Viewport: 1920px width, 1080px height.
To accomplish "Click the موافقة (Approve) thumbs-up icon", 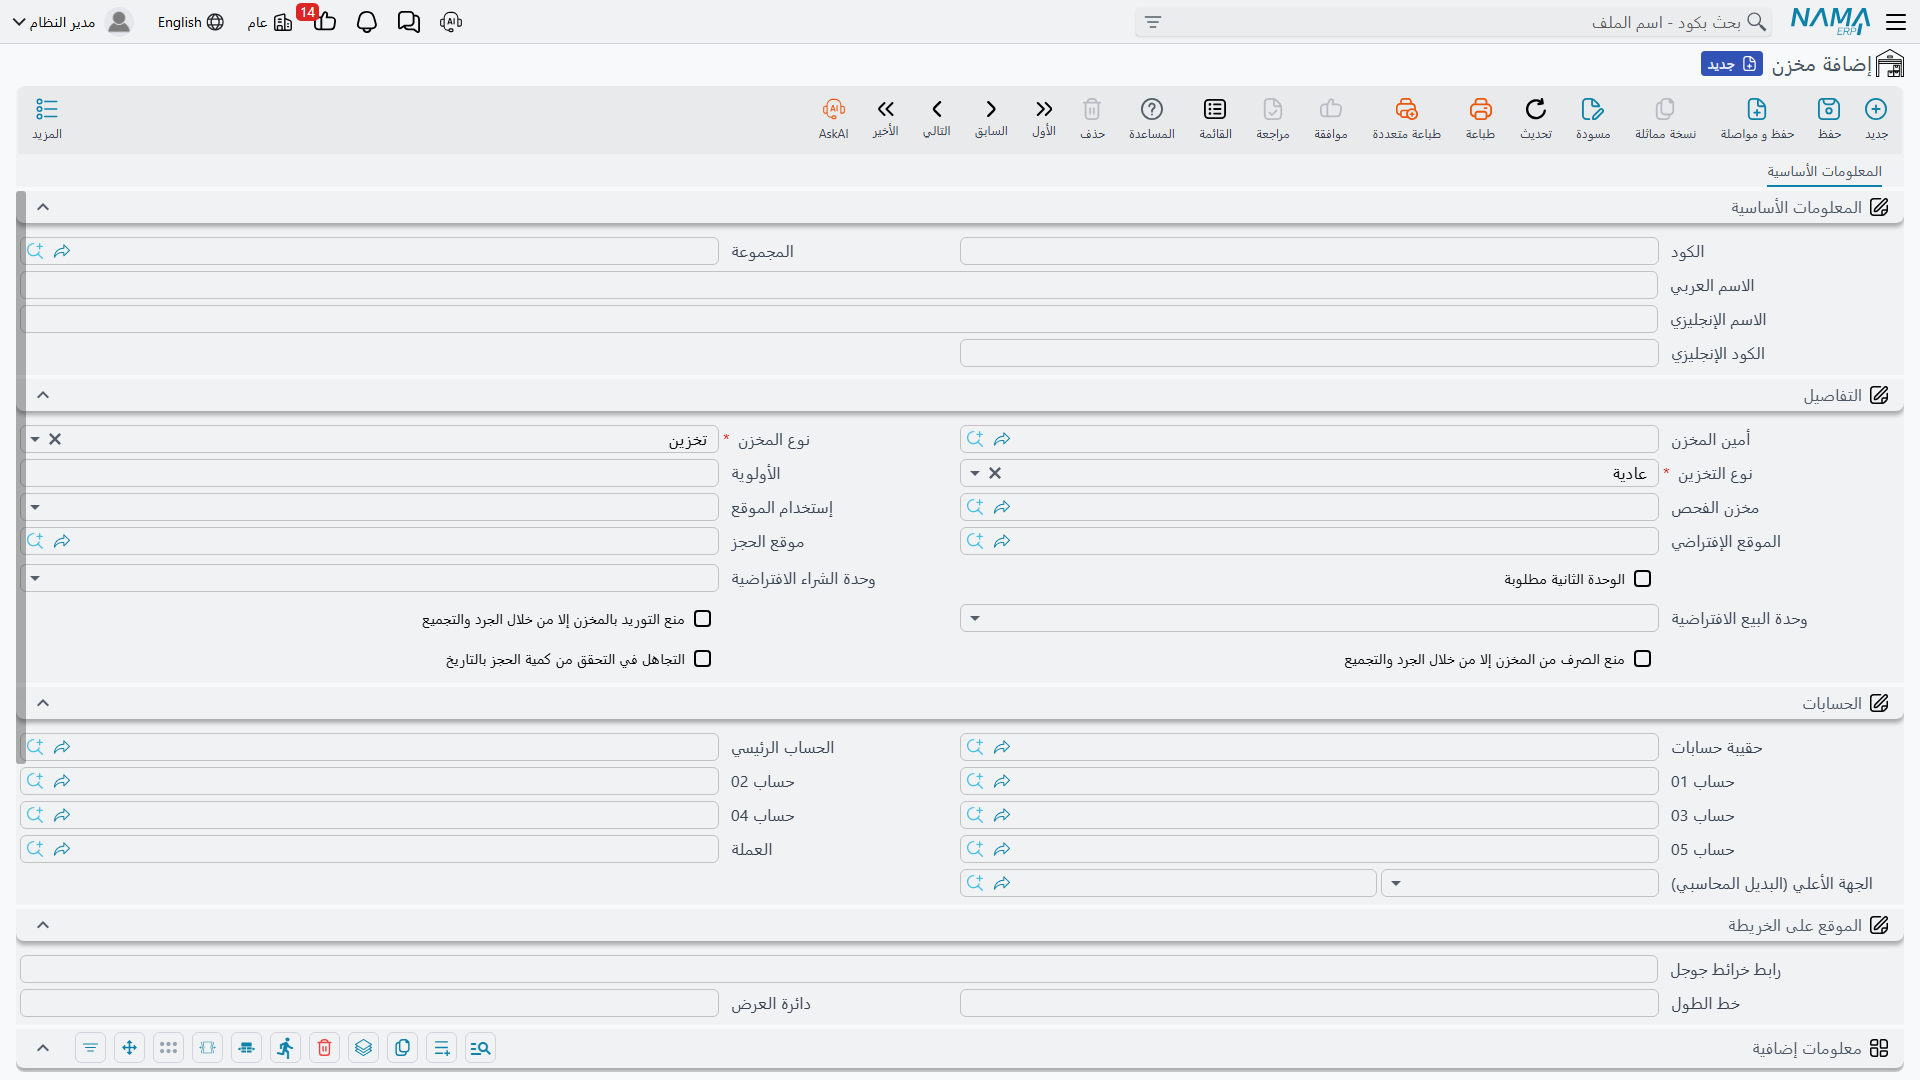I will click(x=1331, y=109).
